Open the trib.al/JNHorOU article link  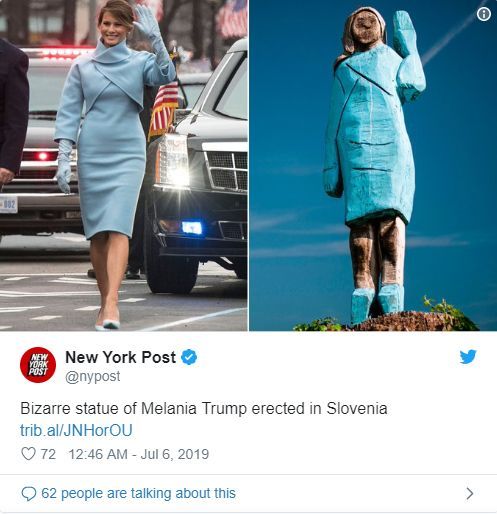[76, 430]
